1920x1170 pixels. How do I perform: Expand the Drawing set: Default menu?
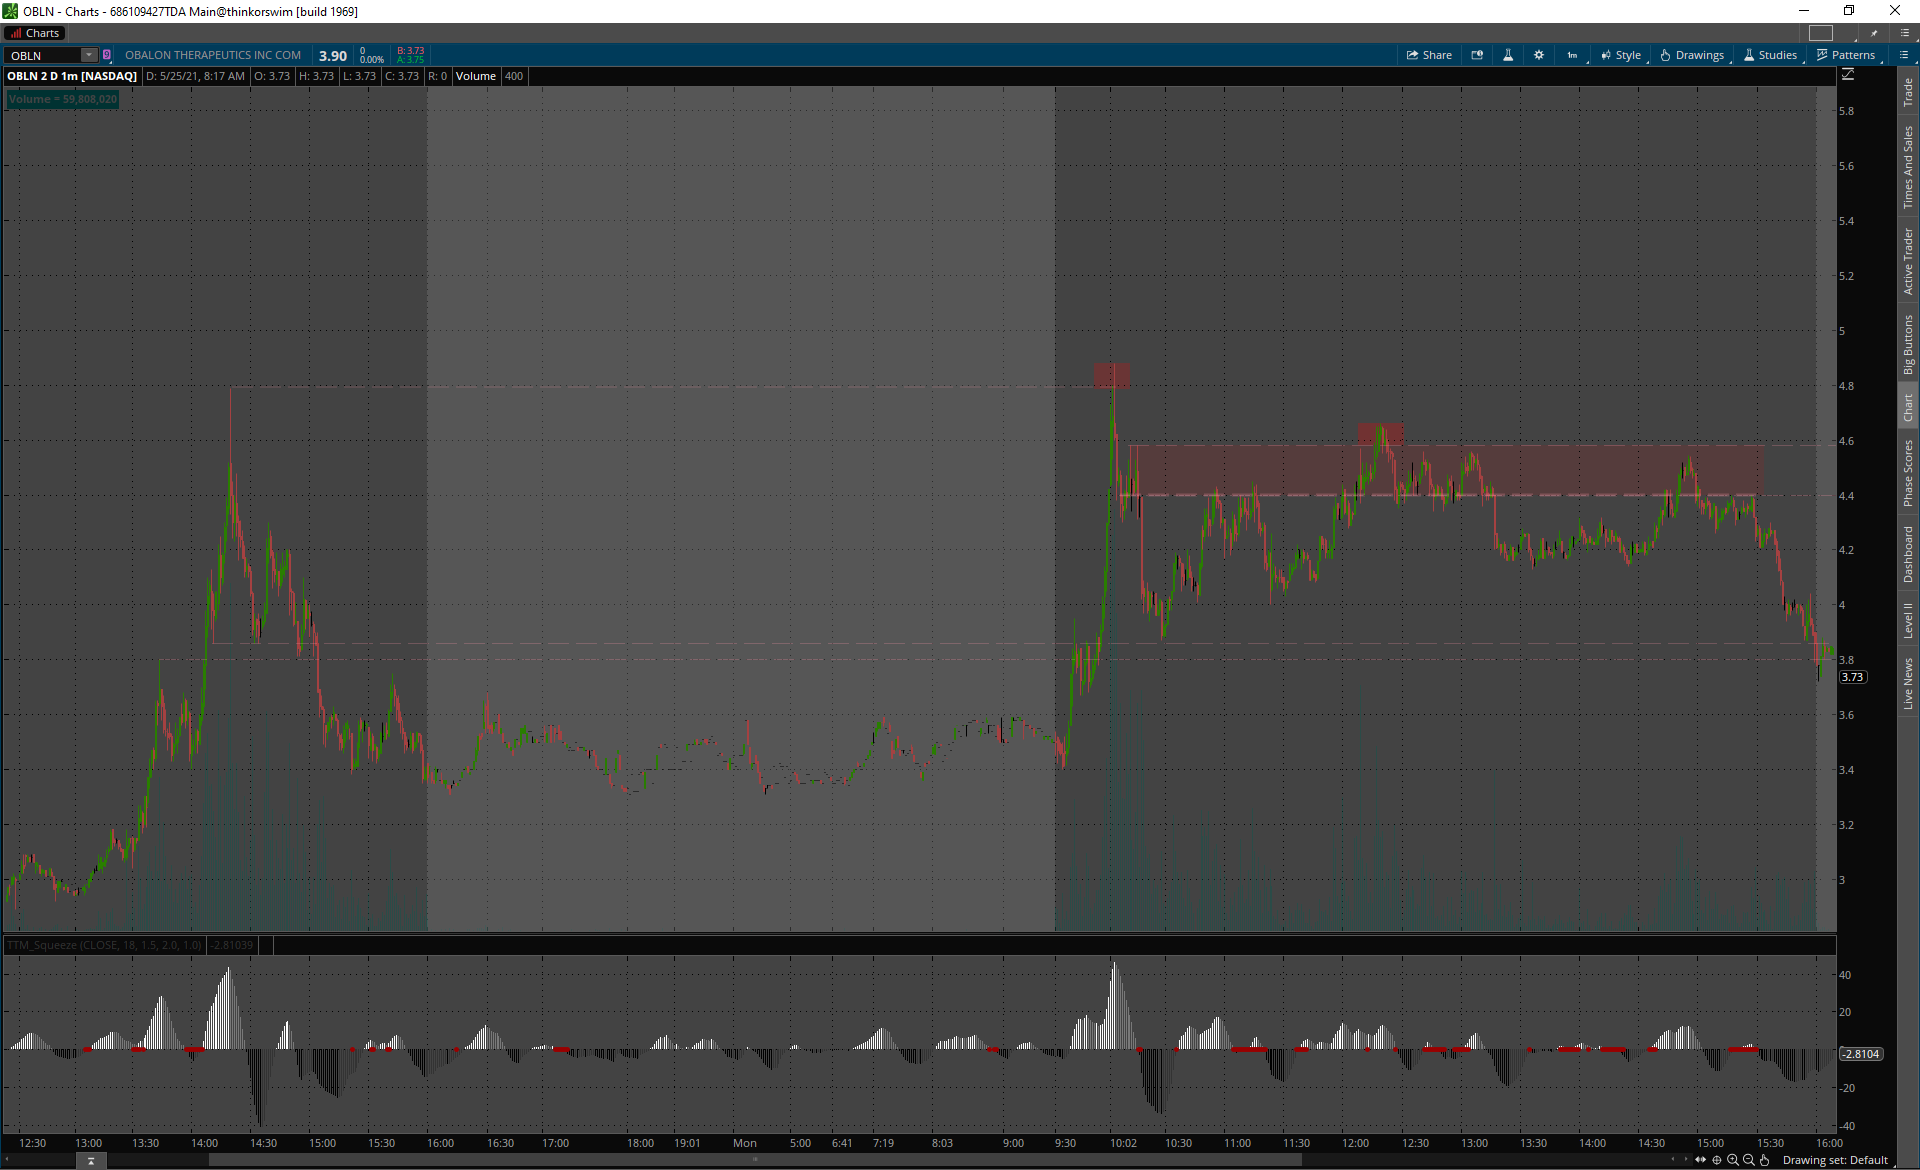(1835, 1160)
